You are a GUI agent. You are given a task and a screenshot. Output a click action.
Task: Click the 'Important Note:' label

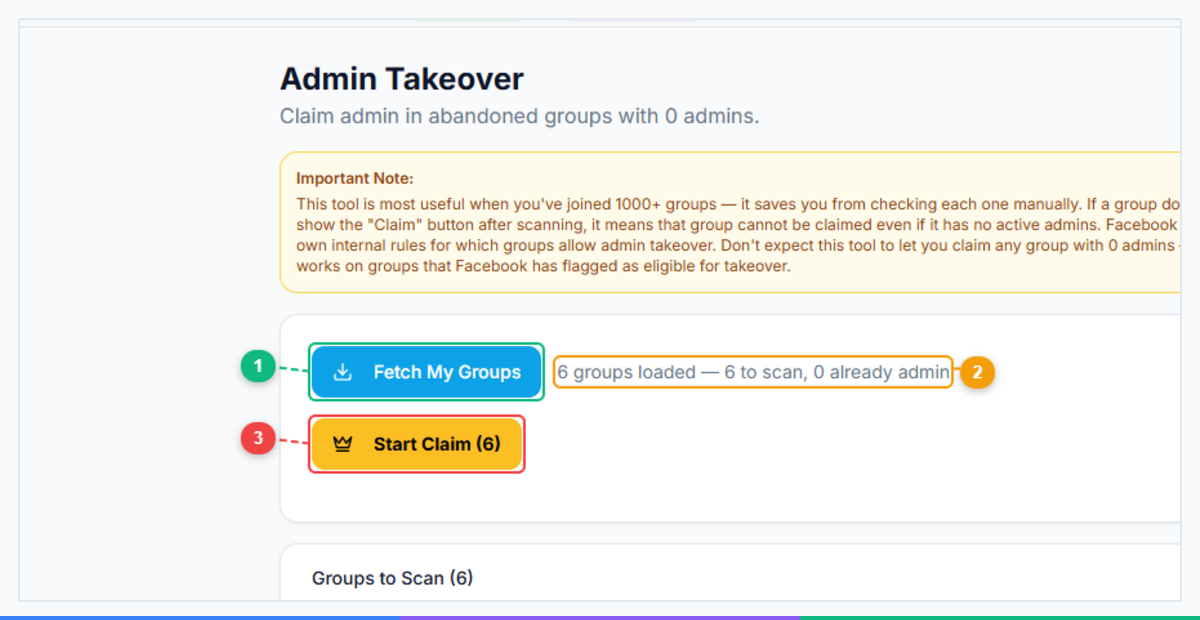pyautogui.click(x=355, y=178)
